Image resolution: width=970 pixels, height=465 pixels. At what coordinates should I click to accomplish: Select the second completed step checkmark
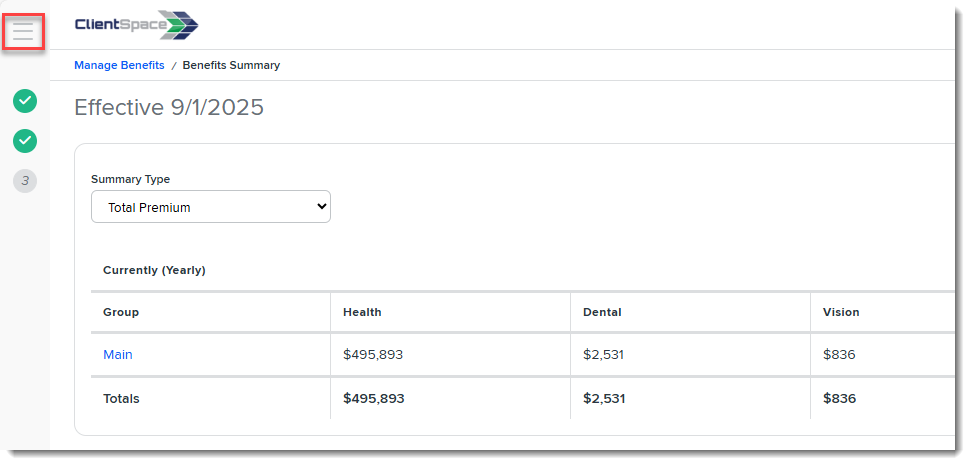(x=25, y=141)
